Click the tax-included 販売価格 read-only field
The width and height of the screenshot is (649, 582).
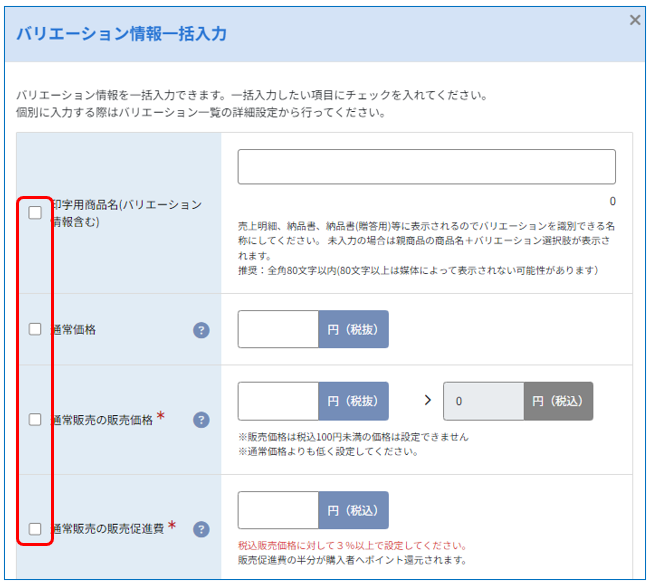[483, 401]
